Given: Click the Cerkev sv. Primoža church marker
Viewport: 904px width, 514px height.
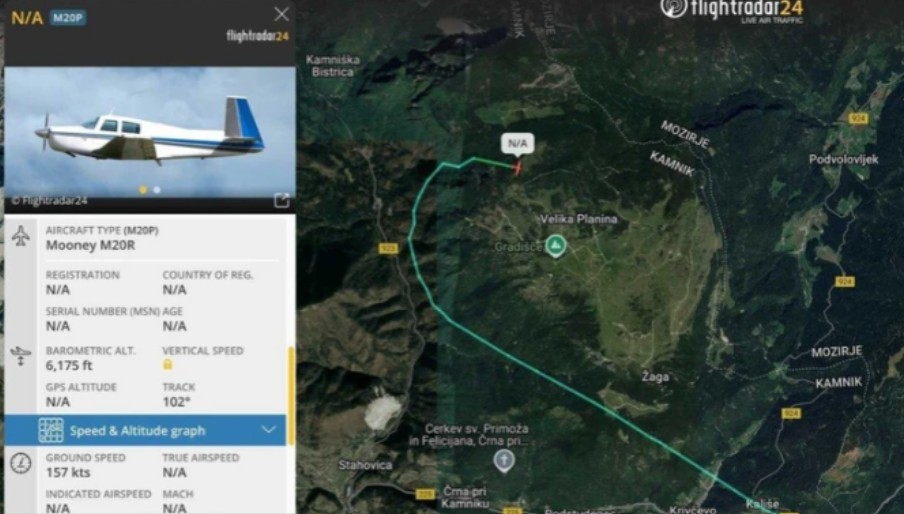Looking at the screenshot, I should 504,461.
